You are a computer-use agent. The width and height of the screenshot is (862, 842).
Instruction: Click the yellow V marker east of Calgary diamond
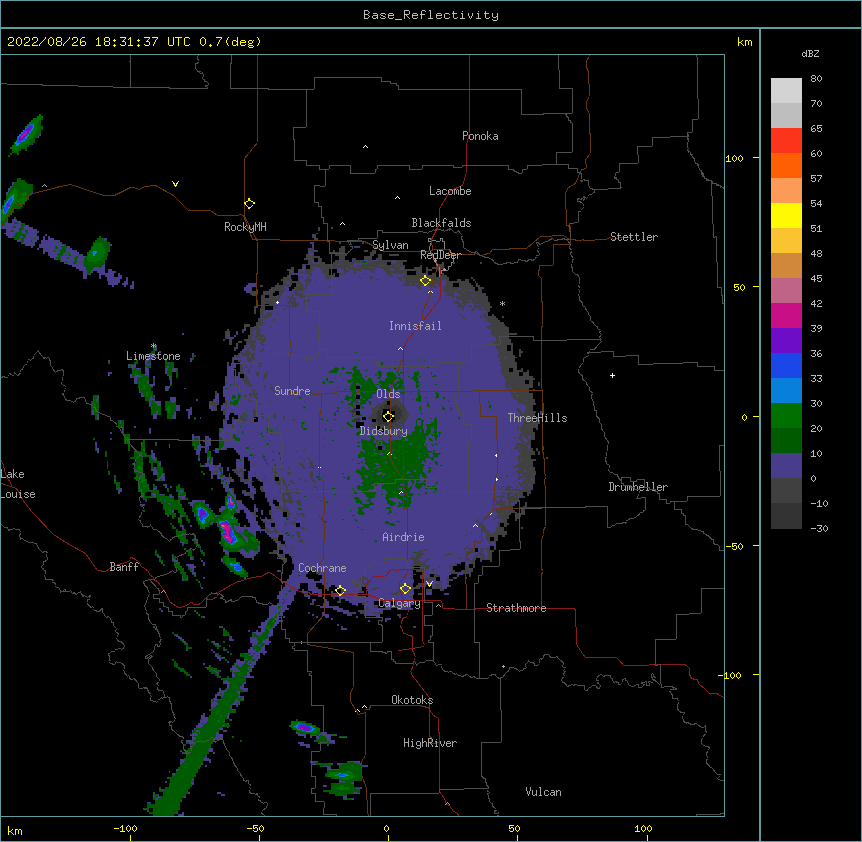pos(429,584)
